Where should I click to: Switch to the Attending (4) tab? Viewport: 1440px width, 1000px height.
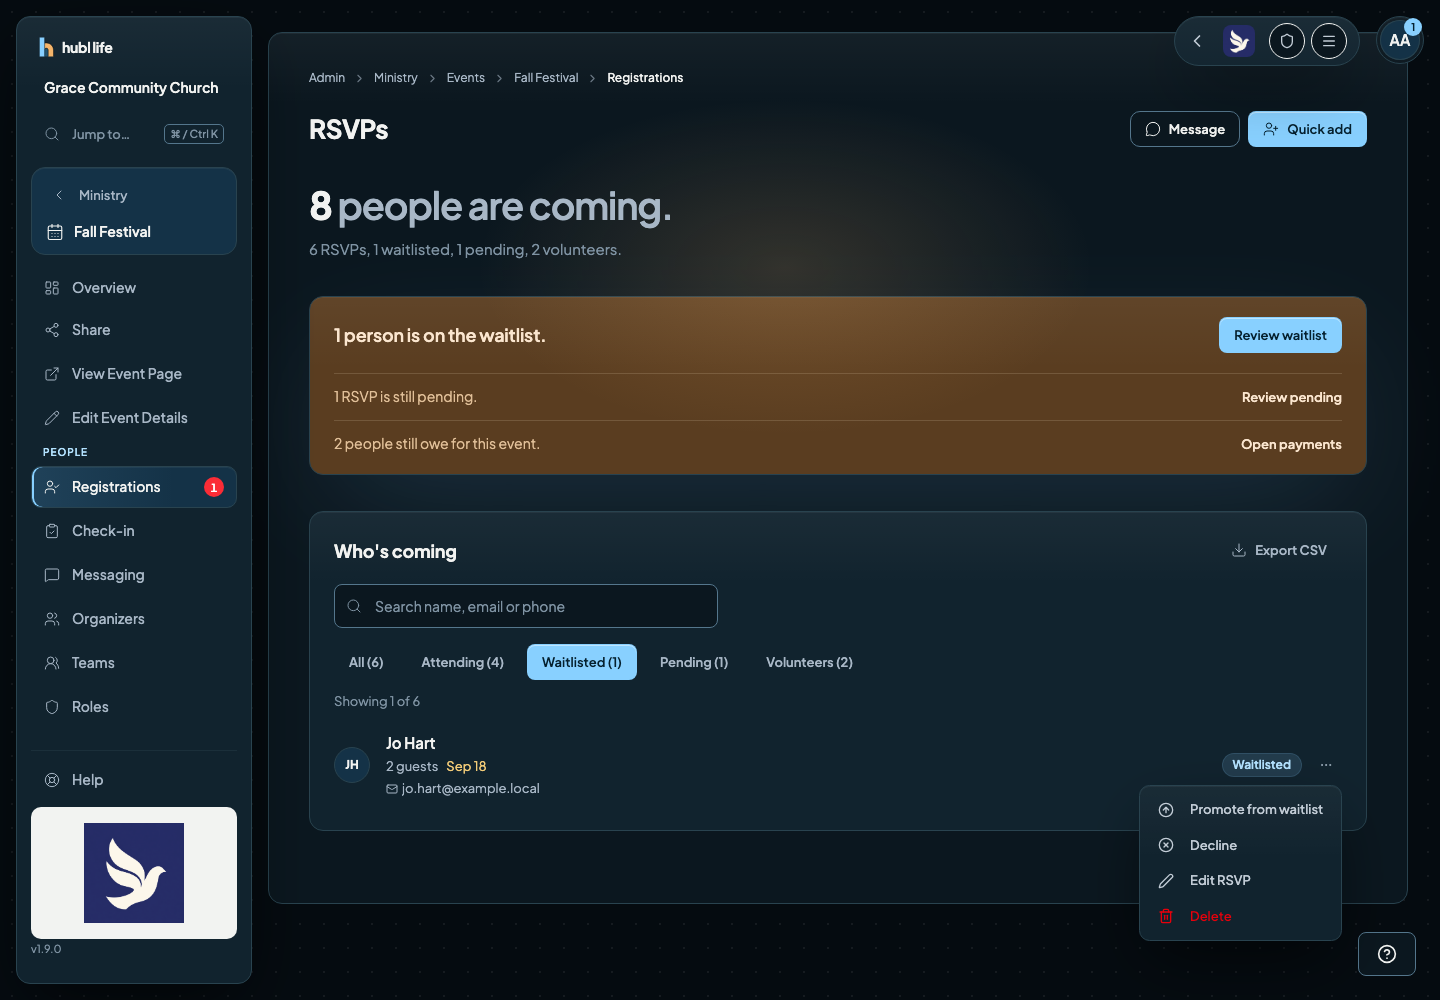[x=462, y=662]
